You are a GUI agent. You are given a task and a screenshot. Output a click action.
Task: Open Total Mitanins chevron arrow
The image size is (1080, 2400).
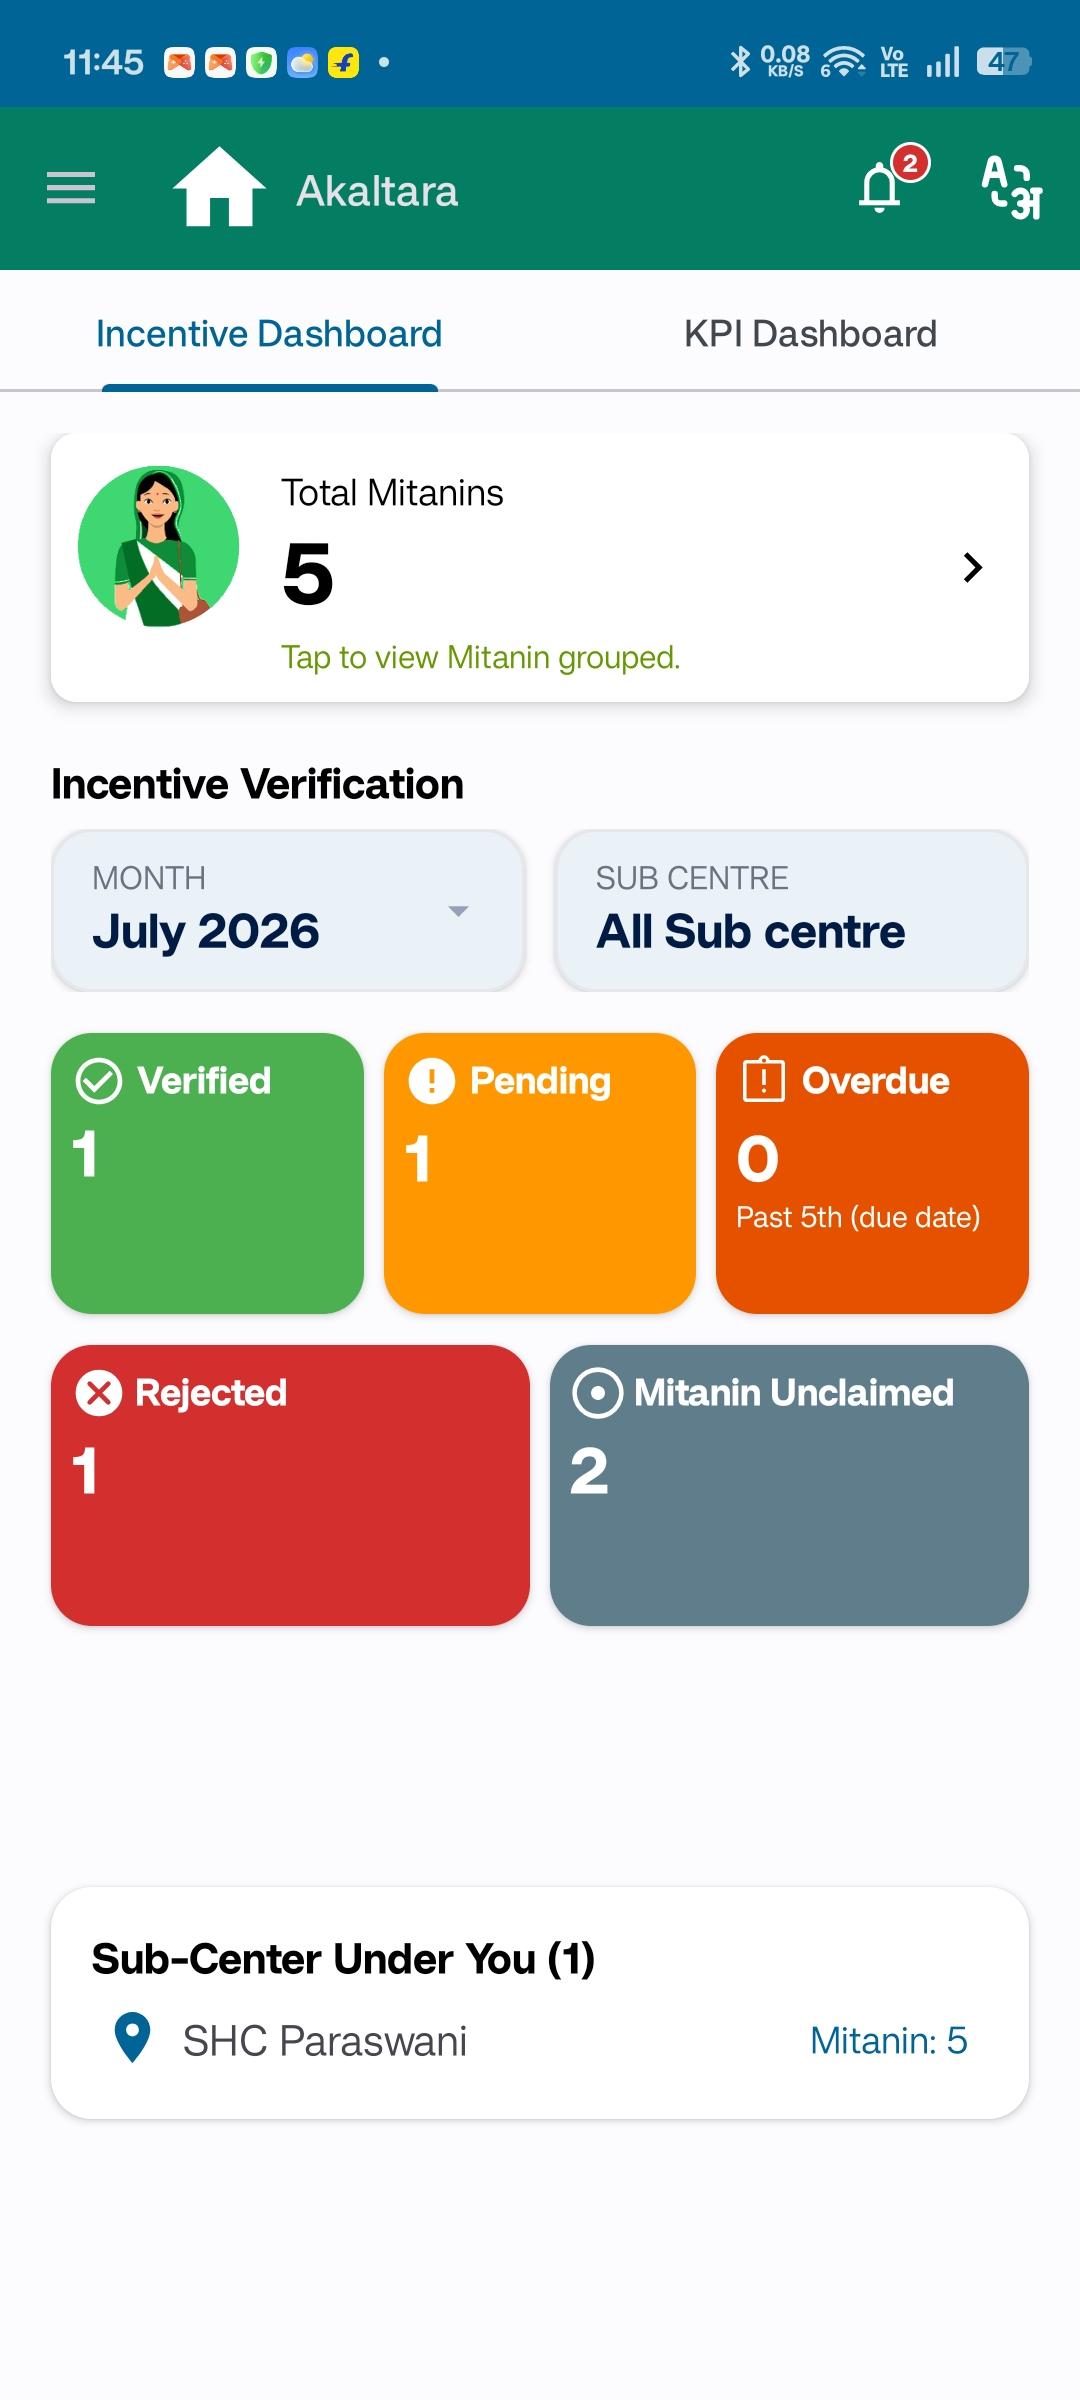[972, 568]
